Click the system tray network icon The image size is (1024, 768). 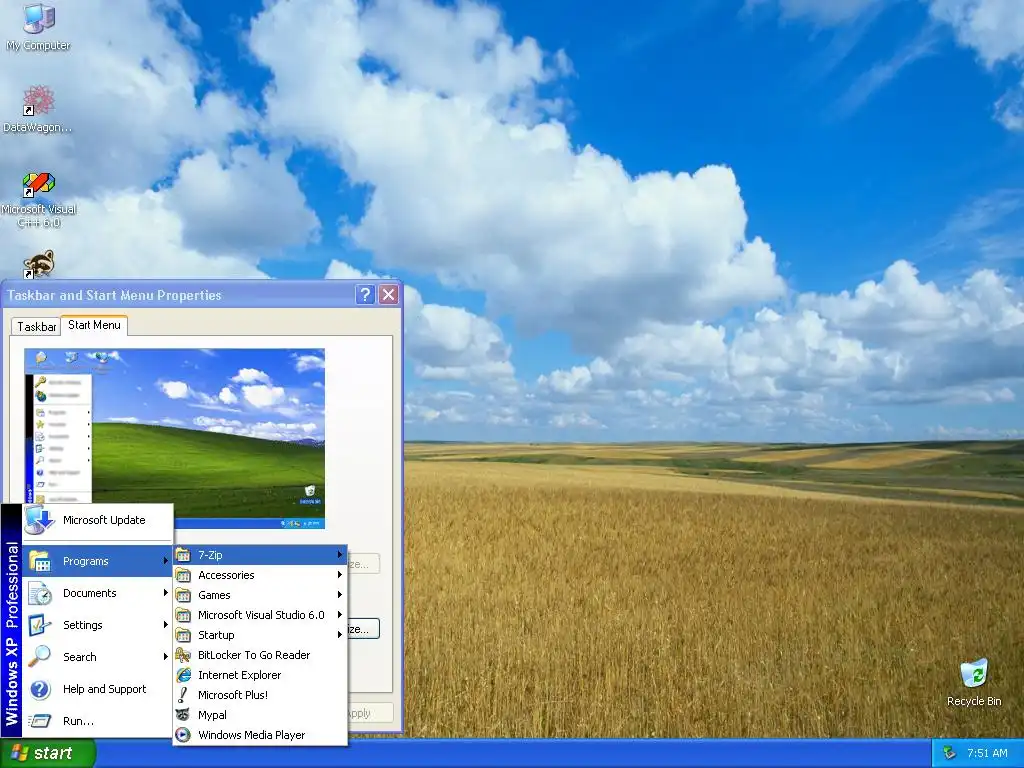click(949, 753)
